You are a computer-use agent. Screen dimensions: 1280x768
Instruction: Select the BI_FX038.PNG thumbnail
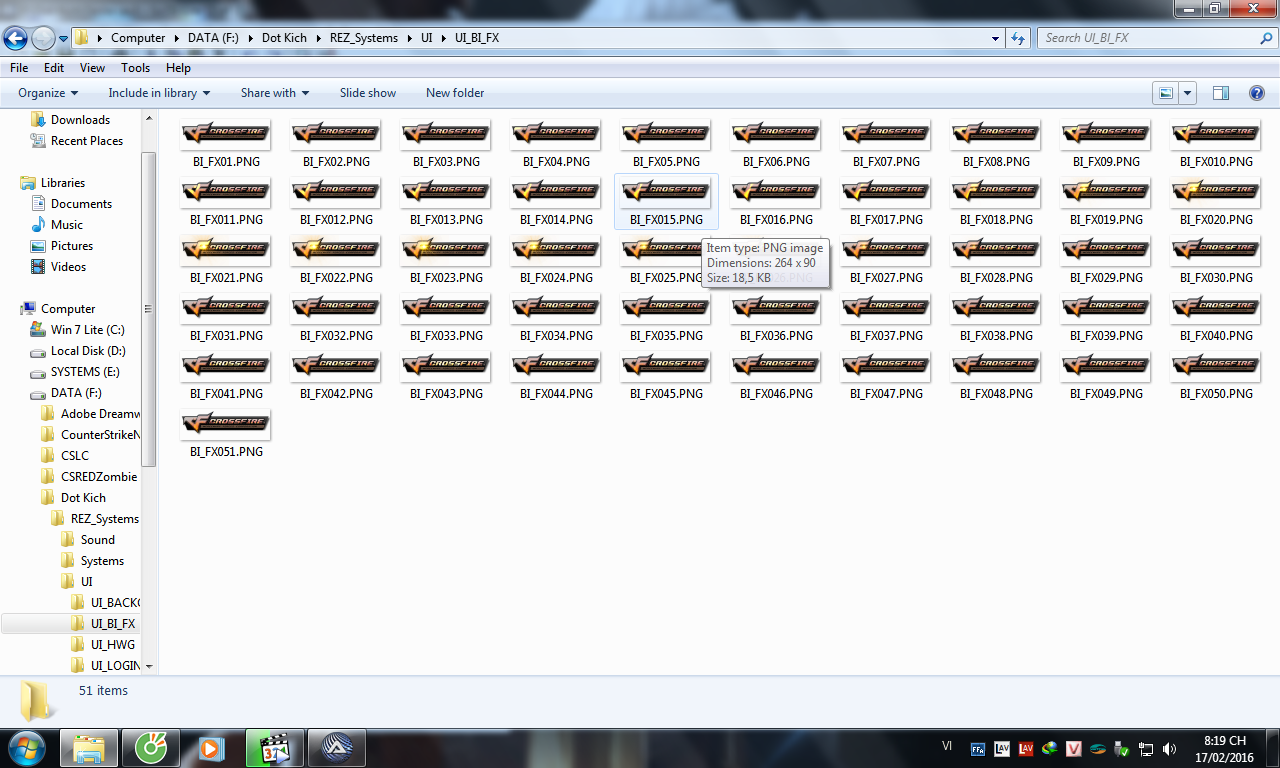(x=995, y=318)
